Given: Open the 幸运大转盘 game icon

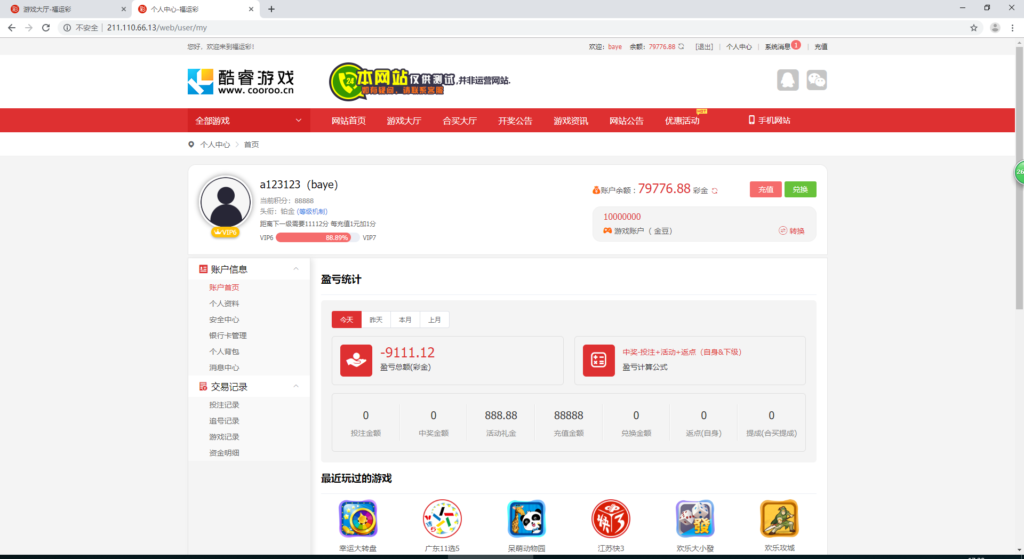Looking at the screenshot, I should [x=357, y=519].
